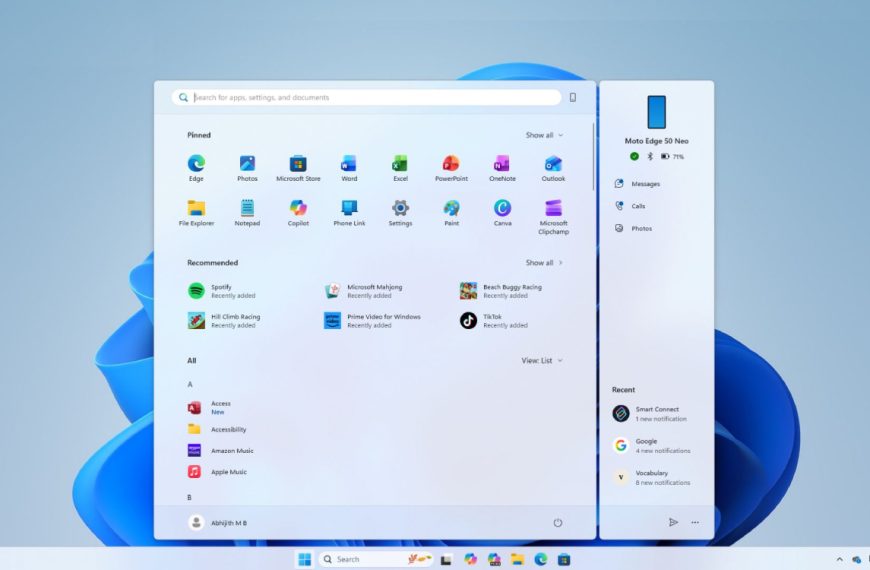Expand the Accessibility folder in All list
This screenshot has width=870, height=570.
point(217,429)
